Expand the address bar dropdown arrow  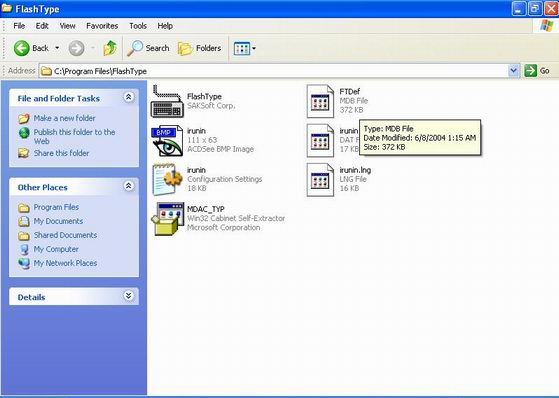coord(513,71)
